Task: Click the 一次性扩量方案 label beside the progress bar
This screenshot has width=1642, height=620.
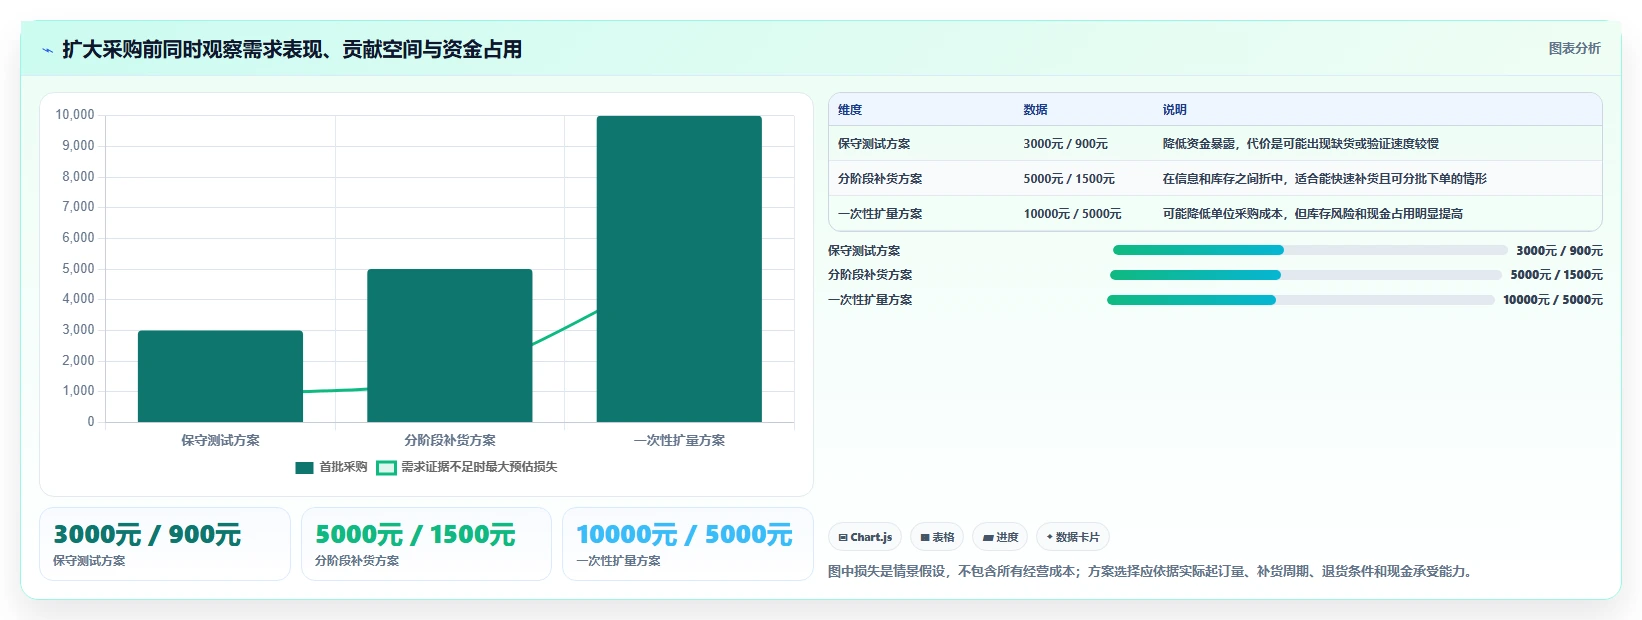Action: [x=870, y=300]
